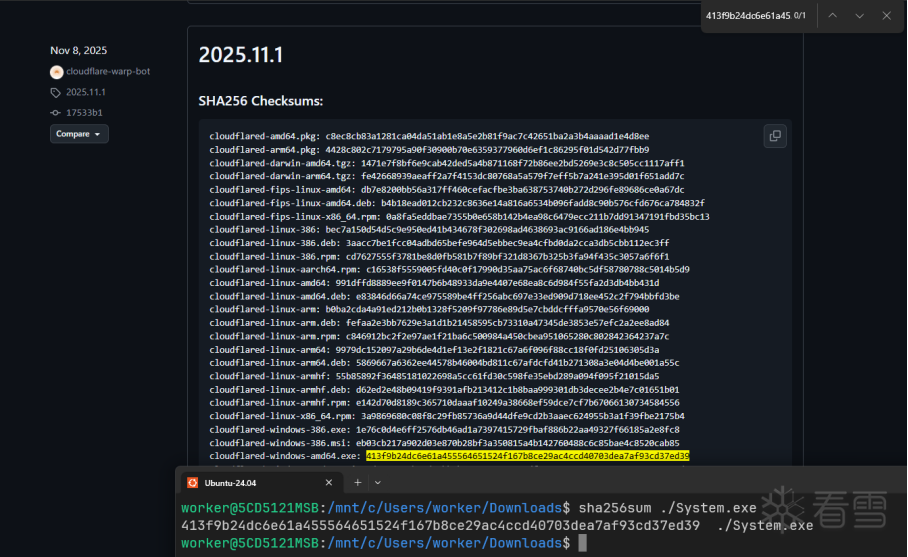The image size is (908, 557).
Task: Open the 2025.11.1 tag link
Action: [86, 92]
